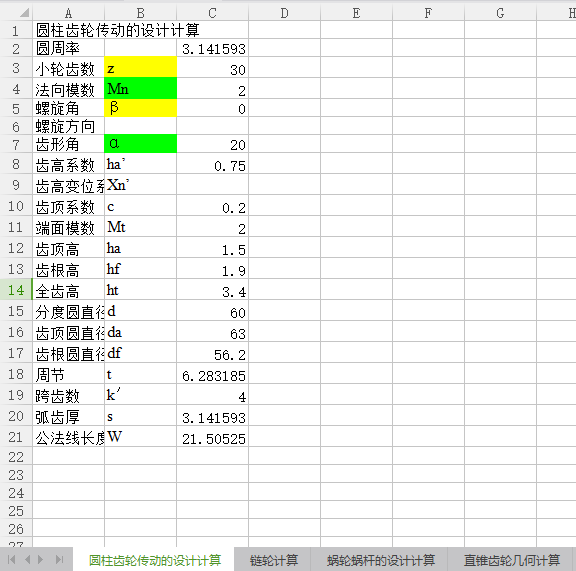Select cell 端面模数
The image size is (576, 571).
[68, 226]
